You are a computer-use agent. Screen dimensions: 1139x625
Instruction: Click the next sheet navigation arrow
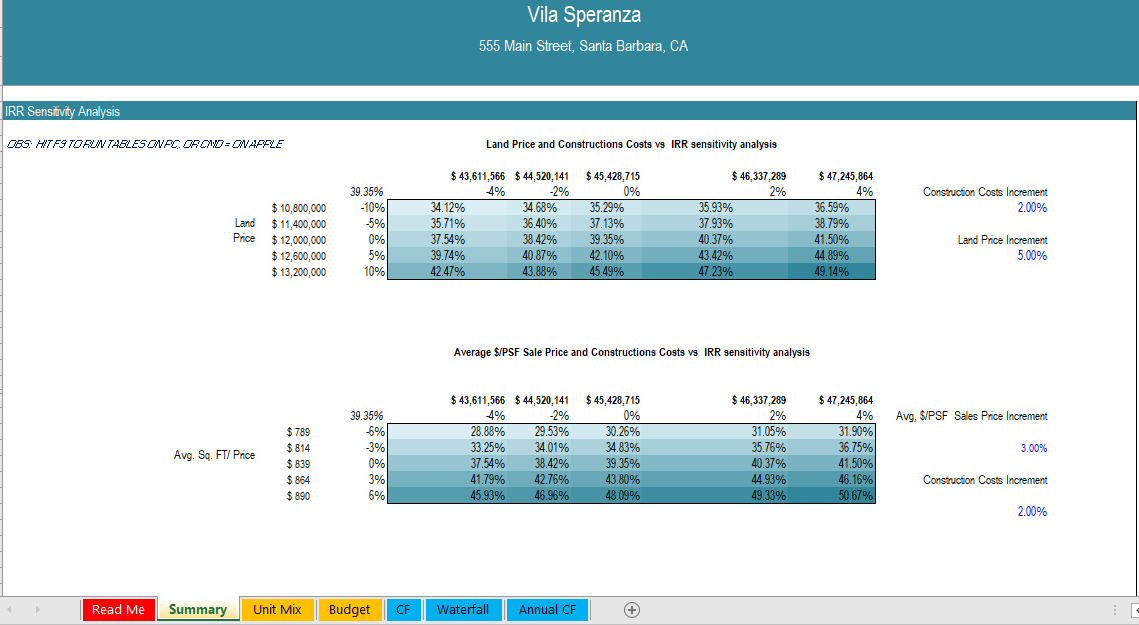click(38, 609)
